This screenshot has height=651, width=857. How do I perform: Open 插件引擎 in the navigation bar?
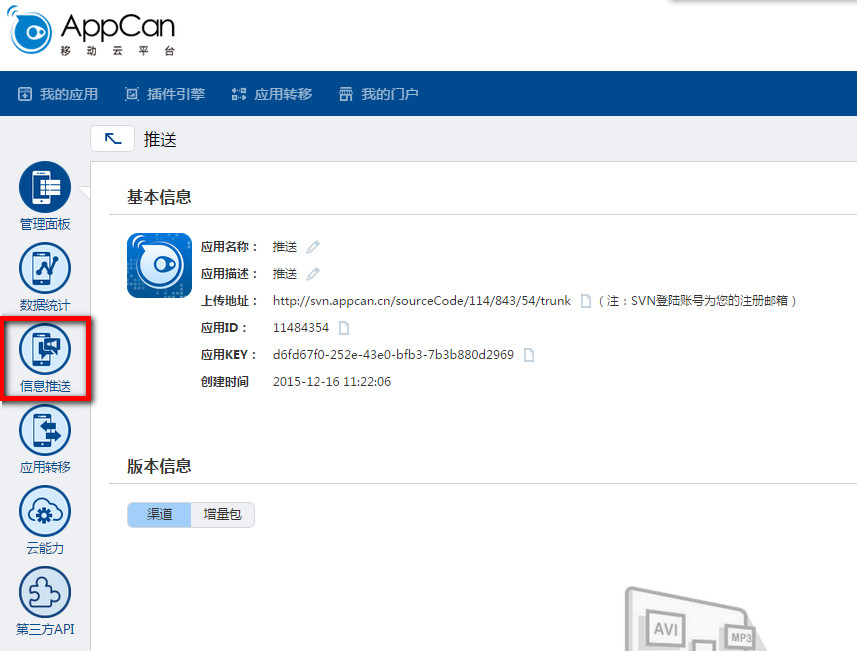(x=165, y=94)
